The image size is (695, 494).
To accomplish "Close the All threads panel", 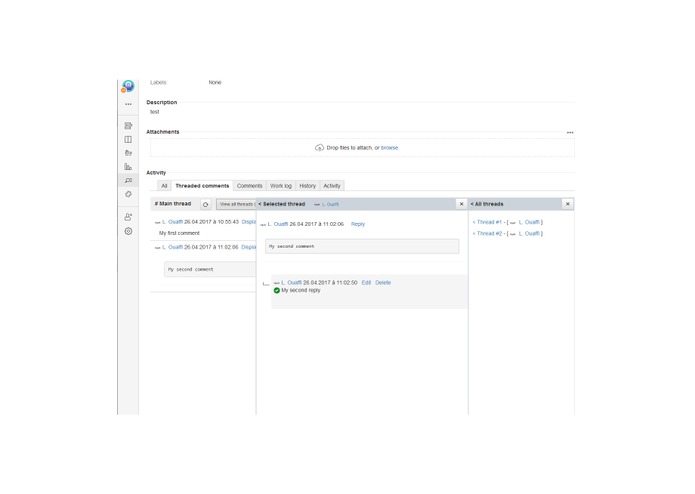I will [568, 204].
